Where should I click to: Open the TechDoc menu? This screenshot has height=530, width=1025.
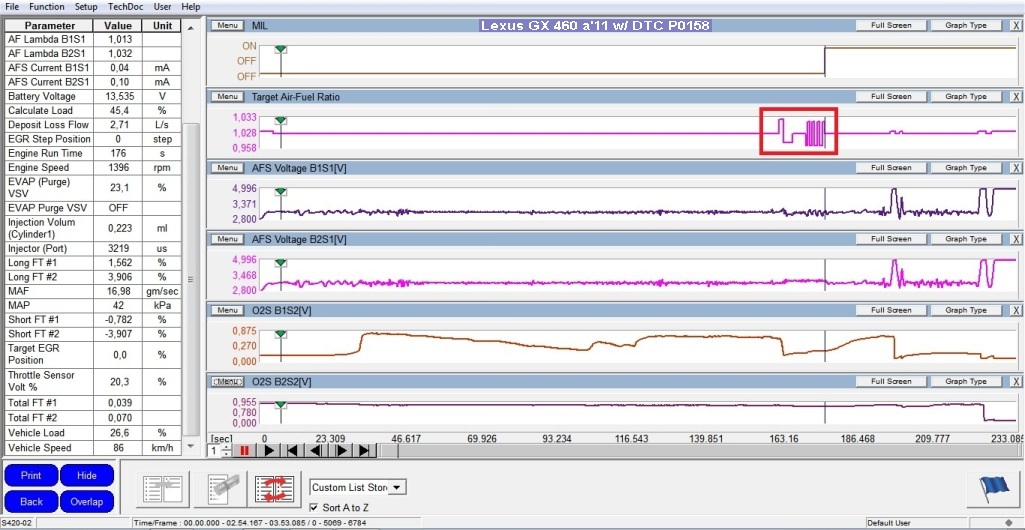[x=125, y=6]
